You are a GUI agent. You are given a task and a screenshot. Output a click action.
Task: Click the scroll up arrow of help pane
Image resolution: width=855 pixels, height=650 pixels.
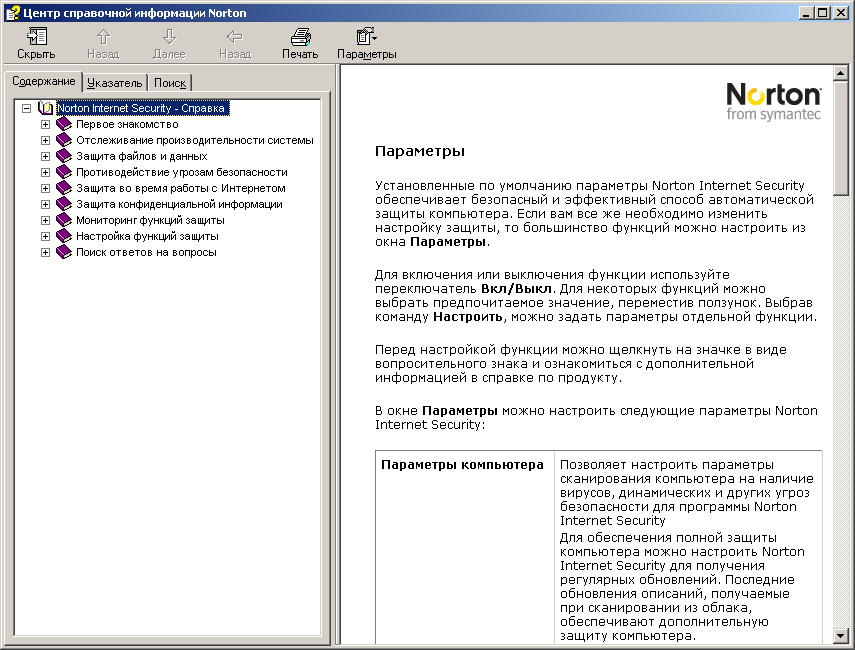pyautogui.click(x=840, y=73)
